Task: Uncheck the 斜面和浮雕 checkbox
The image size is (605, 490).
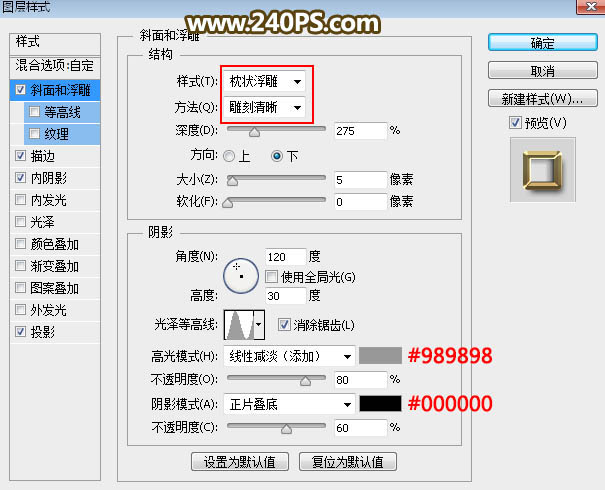Action: coord(20,90)
